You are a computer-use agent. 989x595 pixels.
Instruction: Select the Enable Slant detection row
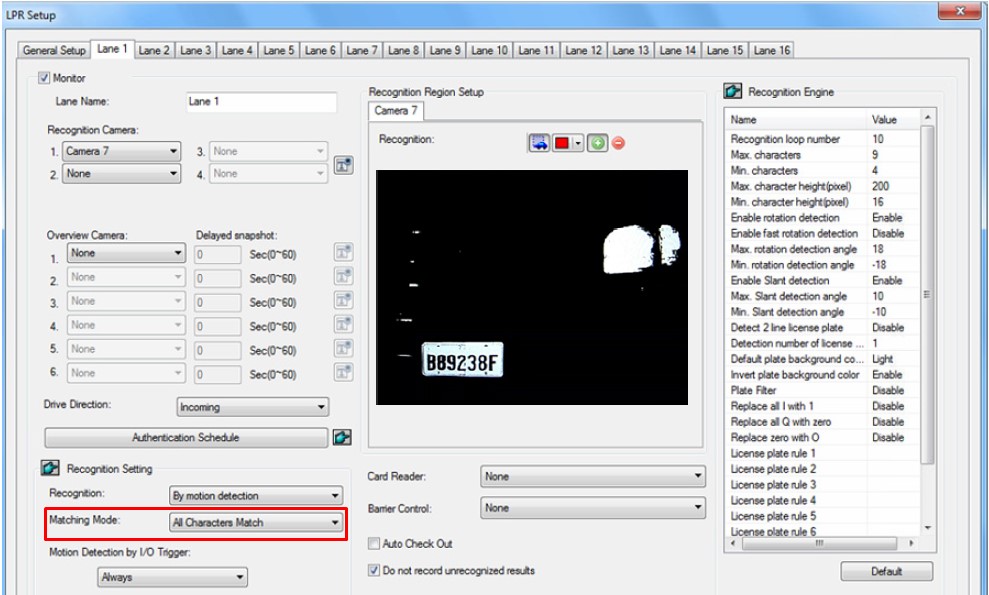pyautogui.click(x=824, y=280)
